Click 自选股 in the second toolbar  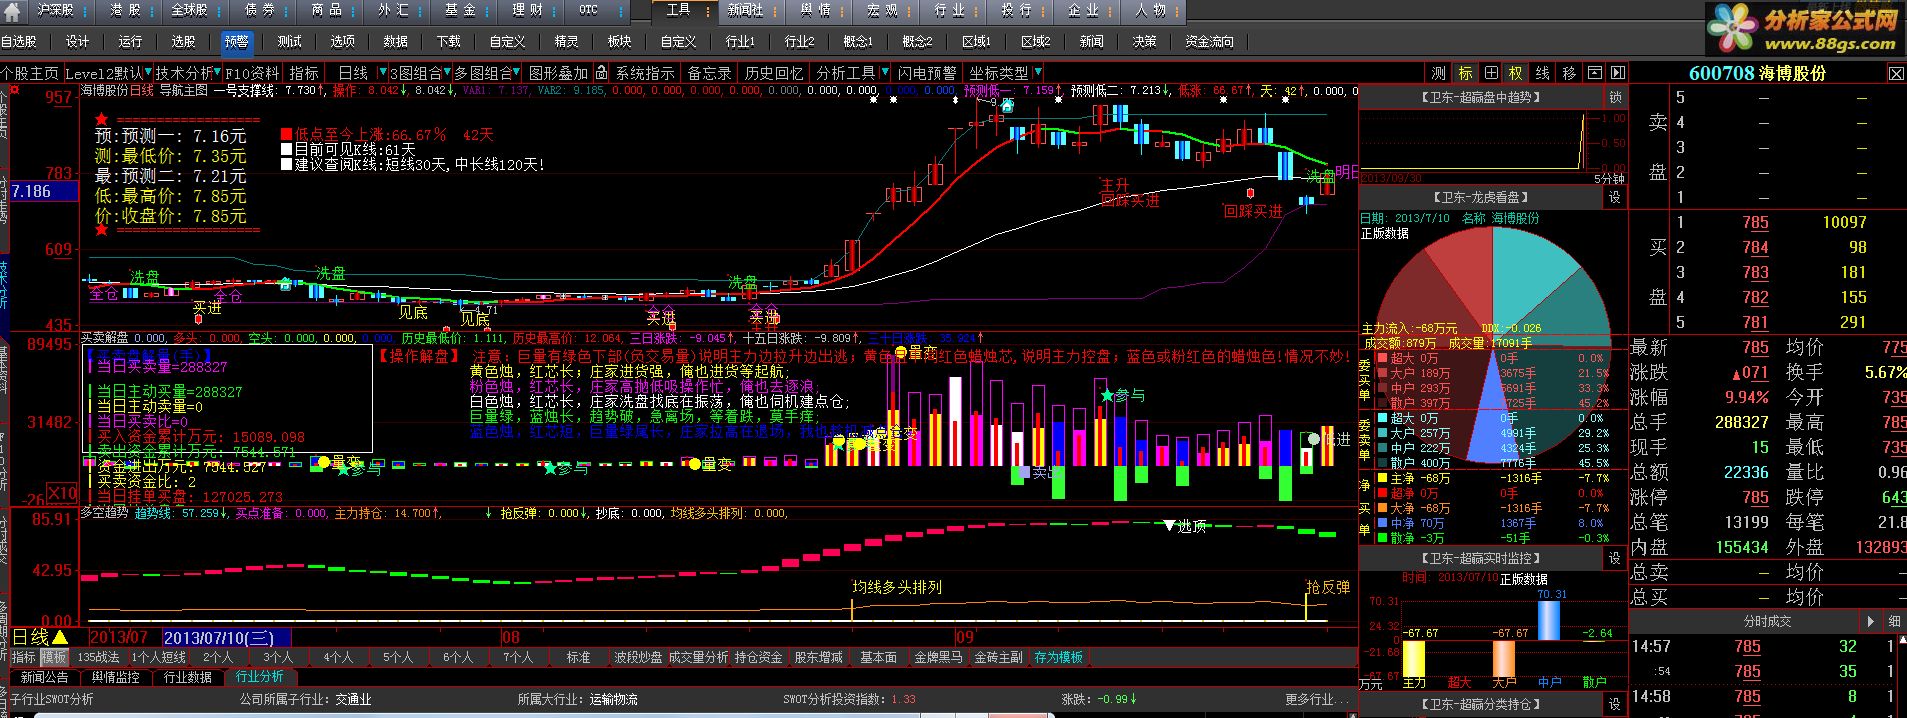tap(19, 42)
